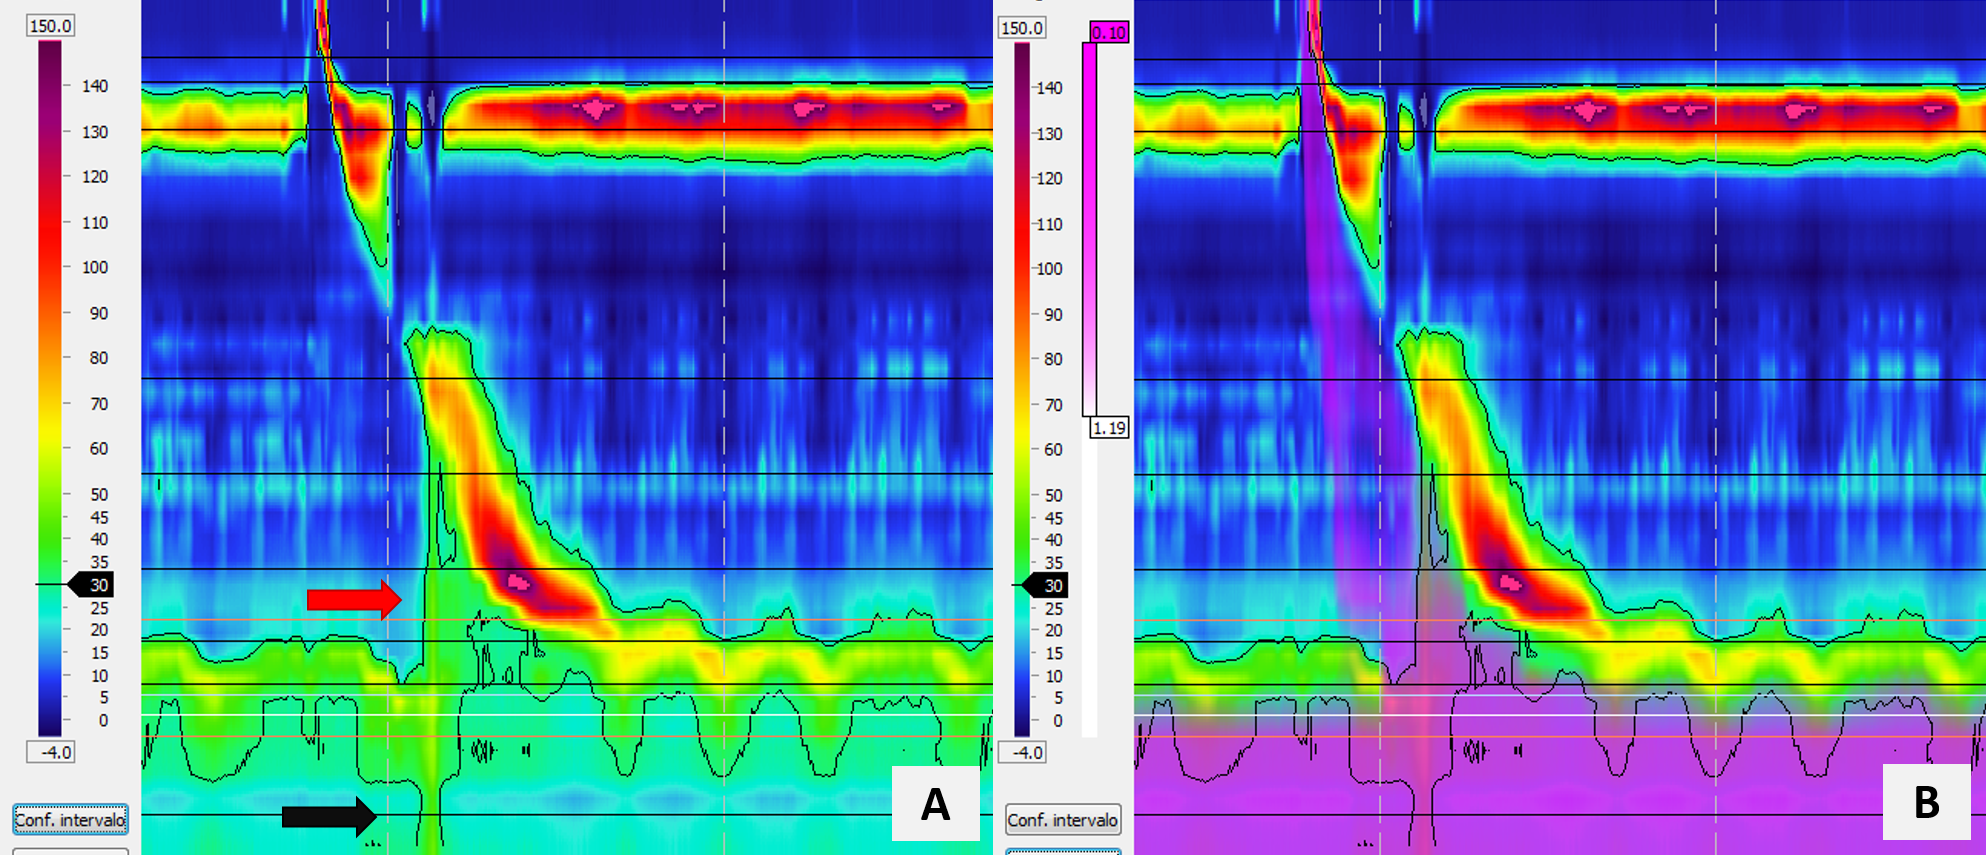
Task: Click the 1.19 impedance value box
Action: 1109,428
